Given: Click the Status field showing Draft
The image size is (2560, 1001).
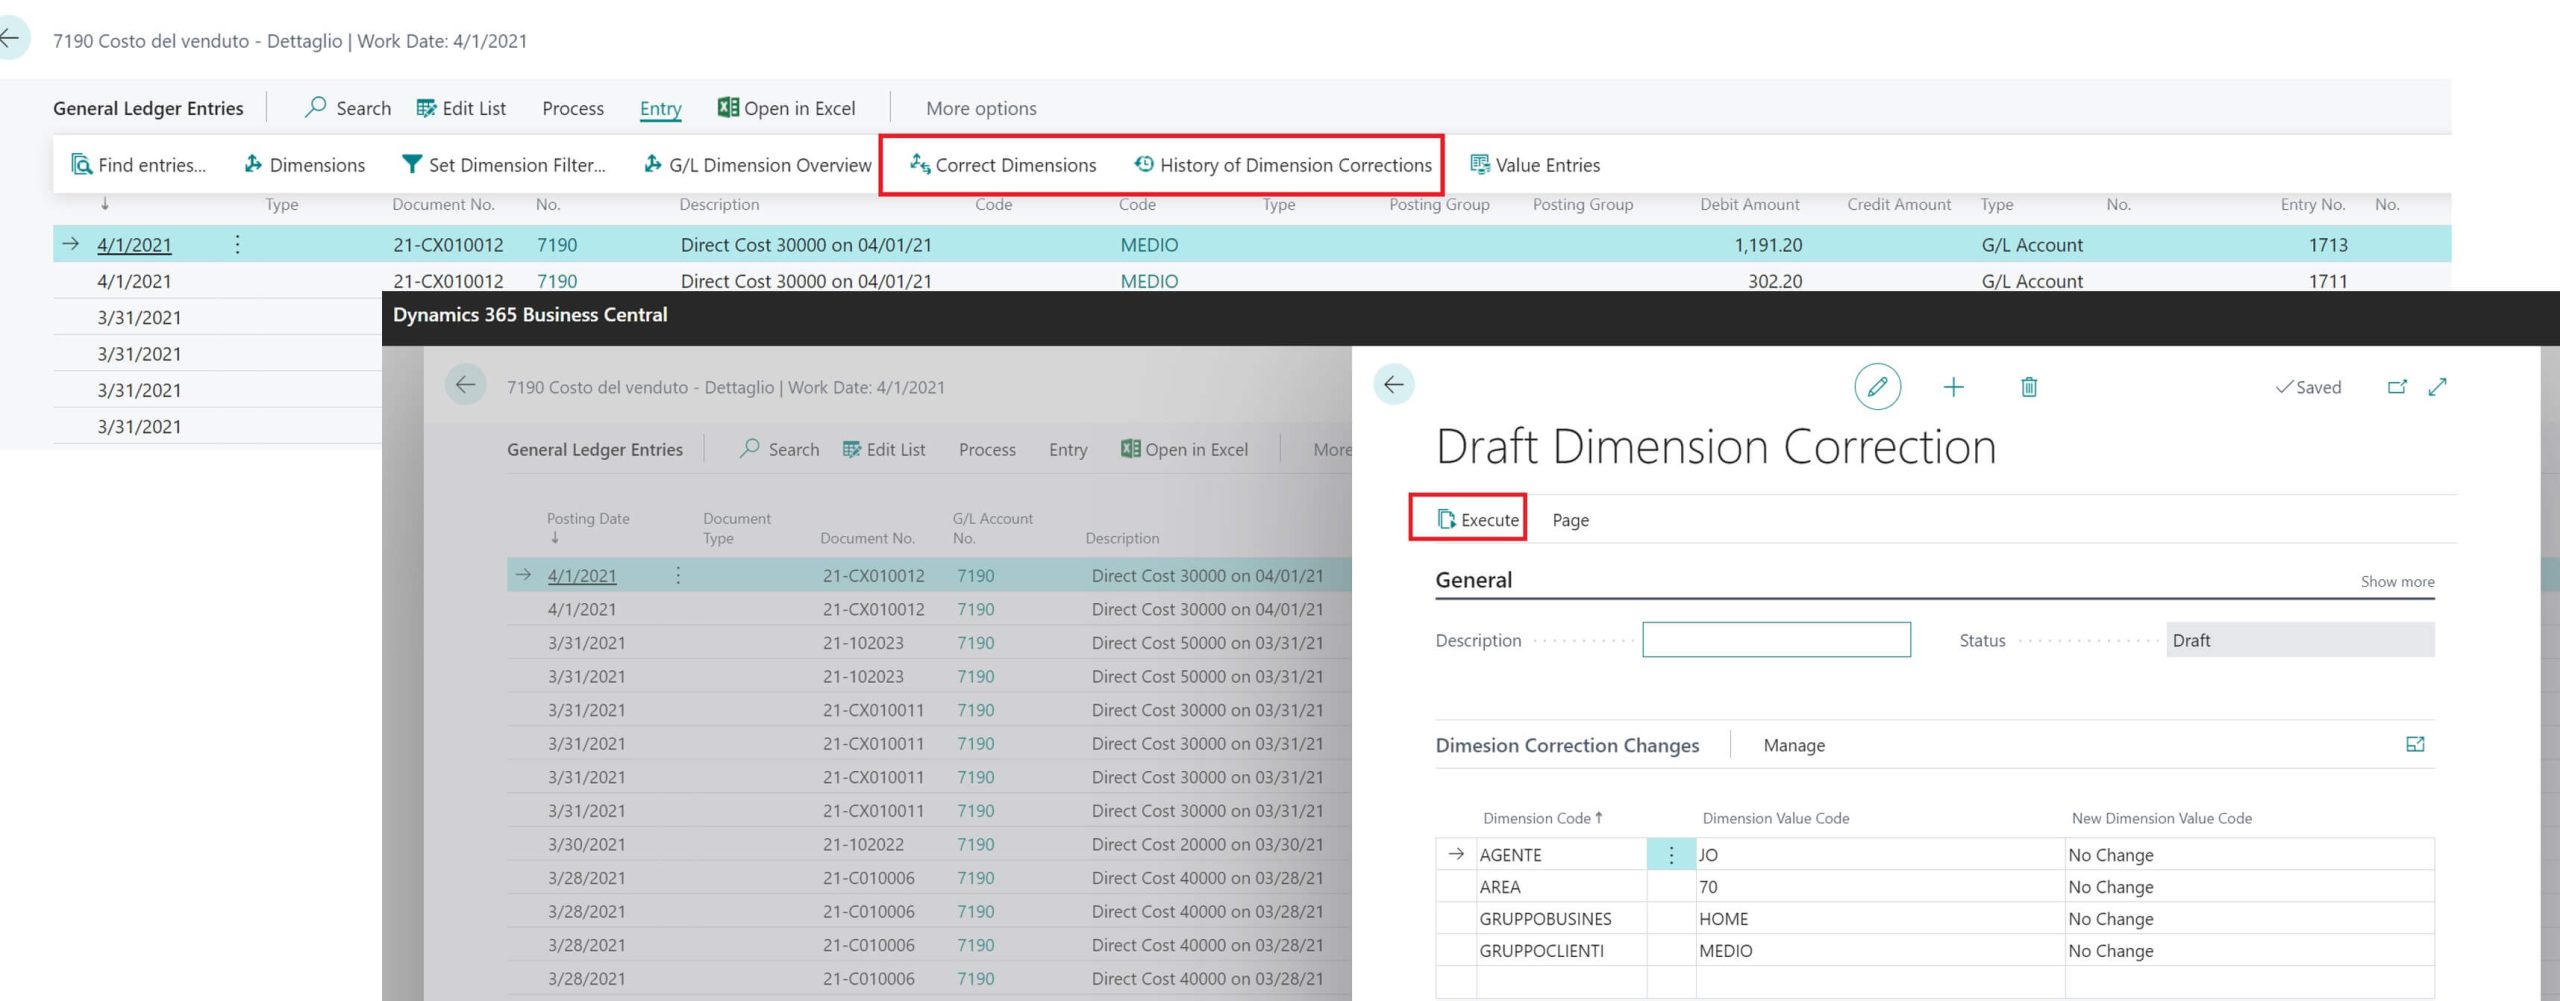Looking at the screenshot, I should (2300, 640).
